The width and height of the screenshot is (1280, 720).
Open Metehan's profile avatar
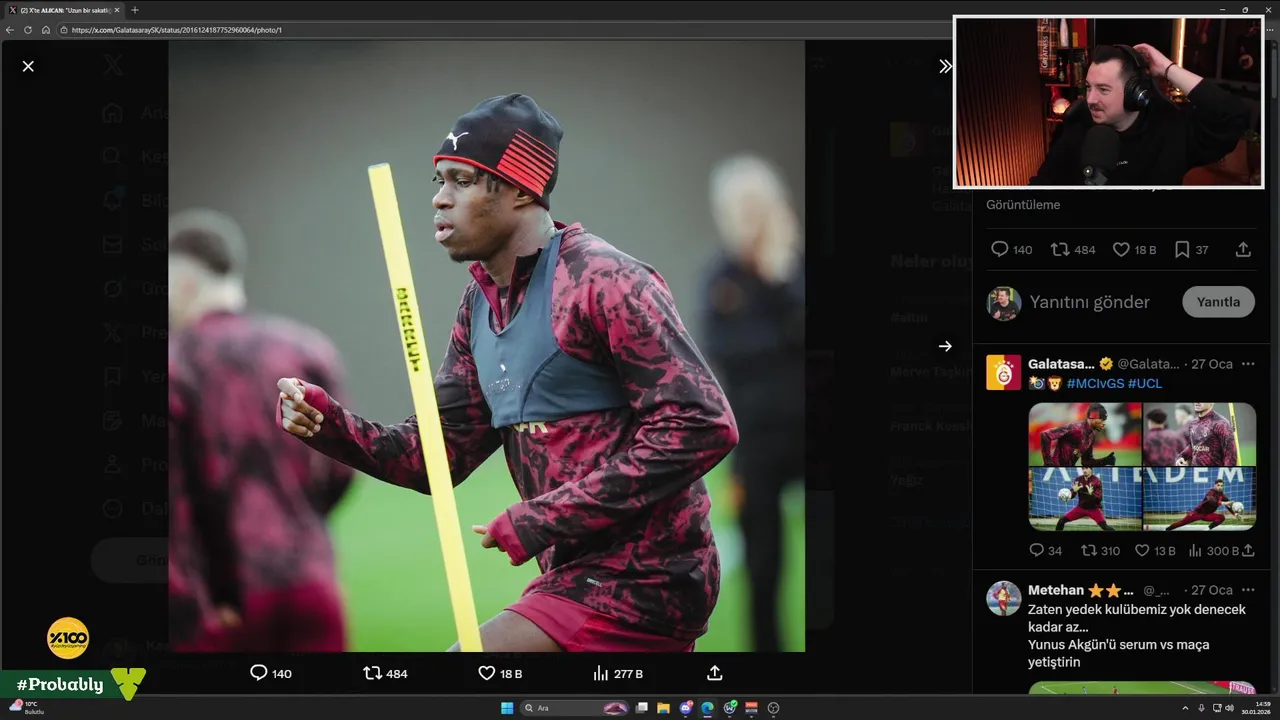click(x=1004, y=598)
